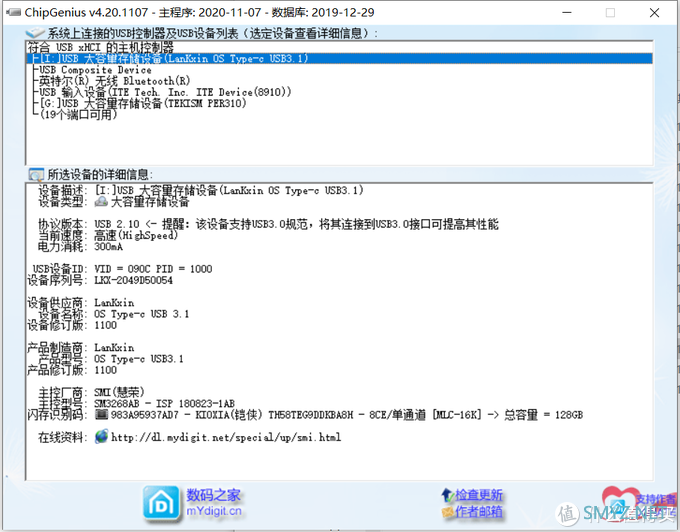Click the SM3268AB - ISP 180823-1AB line

(x=164, y=404)
